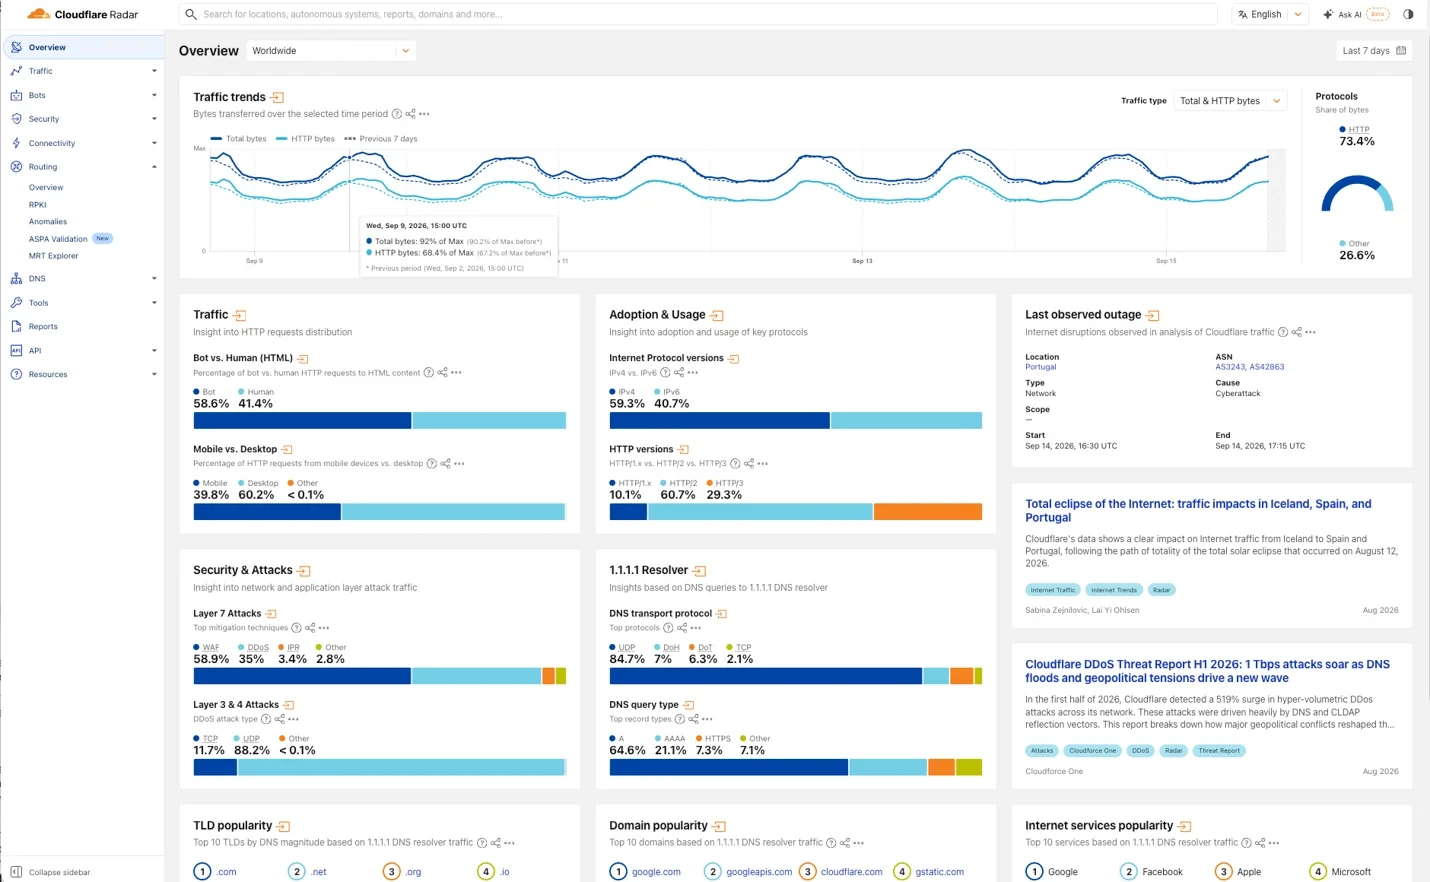Click the more options dots for HTTP versions
Screen dimensions: 1430x882
[x=763, y=464]
